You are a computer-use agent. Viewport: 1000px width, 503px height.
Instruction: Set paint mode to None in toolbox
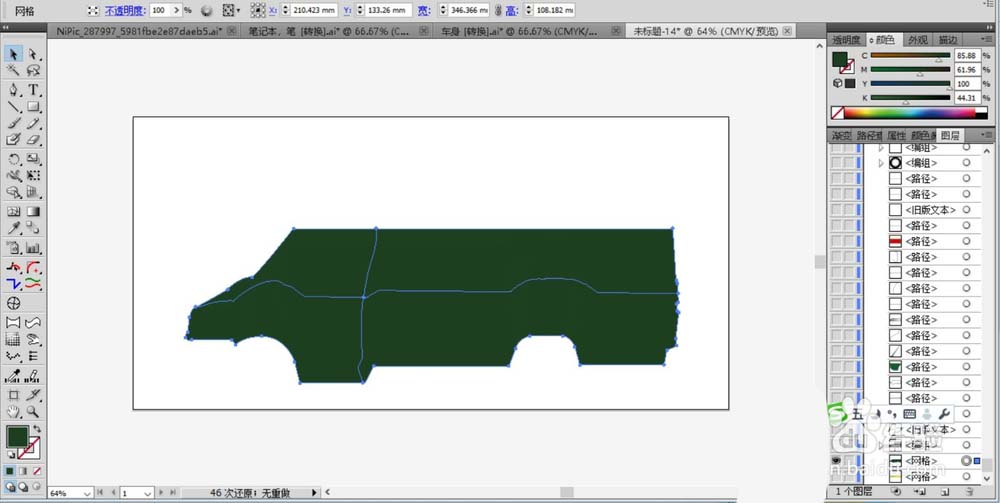coord(37,471)
